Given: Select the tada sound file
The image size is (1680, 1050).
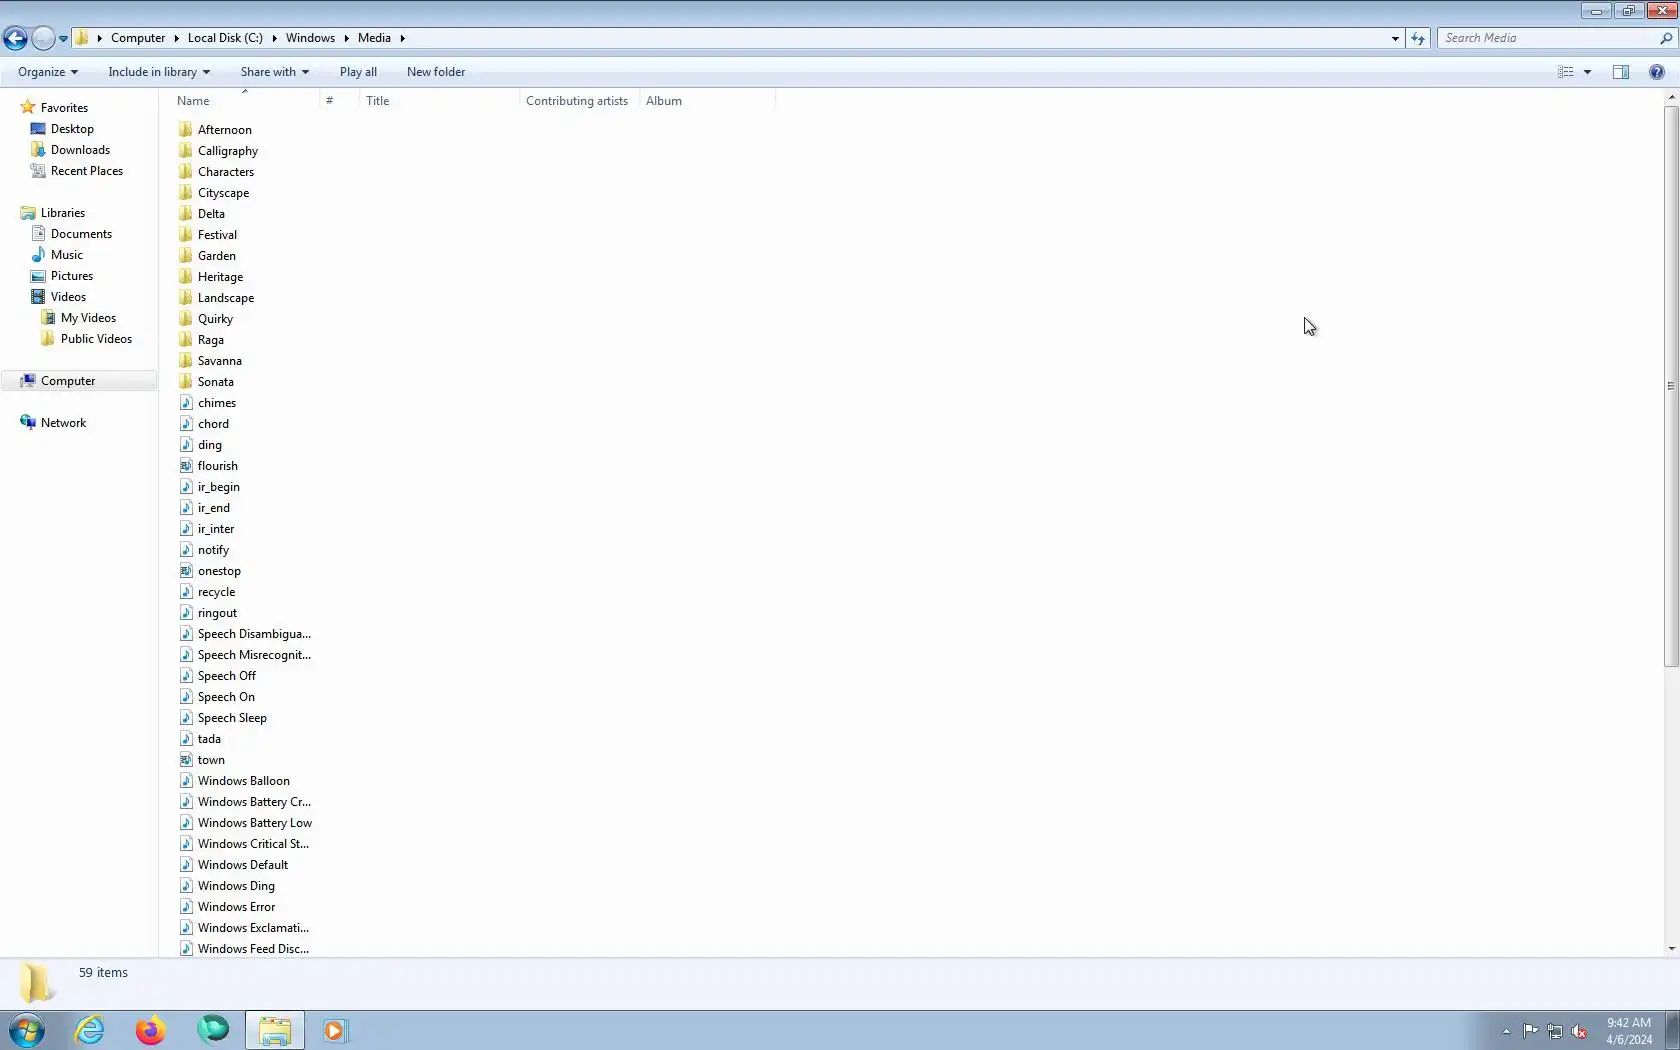Looking at the screenshot, I should [209, 739].
